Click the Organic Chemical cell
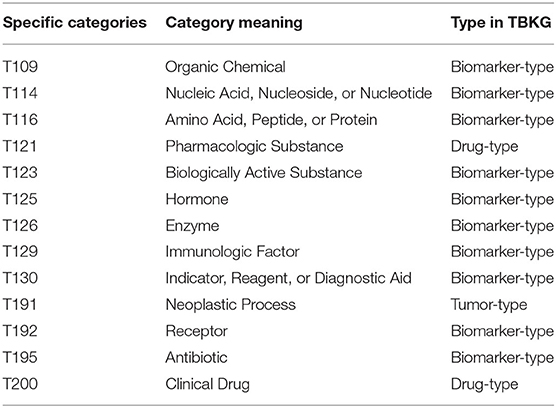This screenshot has width=556, height=408. point(226,67)
